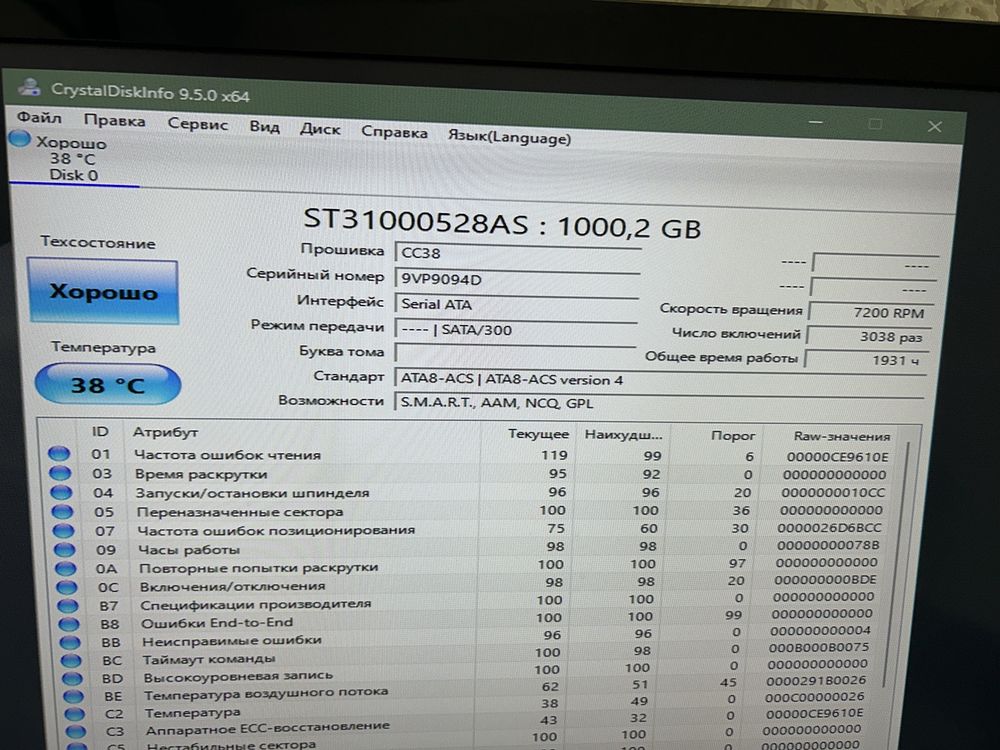The width and height of the screenshot is (1000, 750).
Task: Select the Переназначенные сектора attribute text
Action: click(240, 512)
